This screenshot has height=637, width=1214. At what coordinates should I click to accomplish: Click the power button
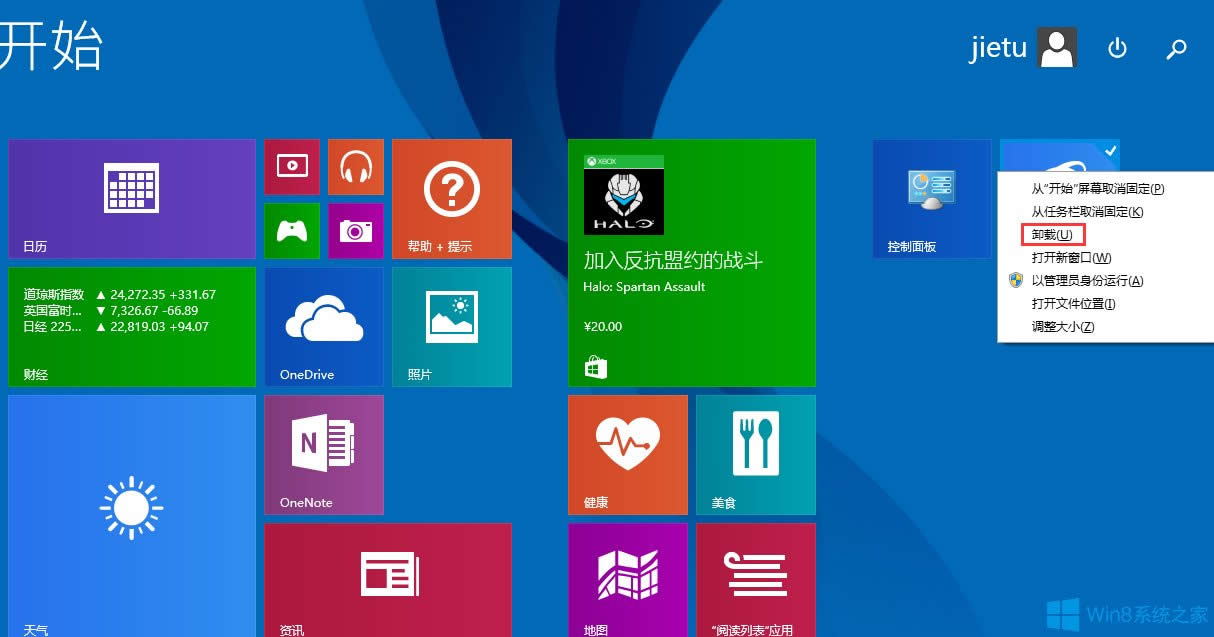pos(1117,47)
